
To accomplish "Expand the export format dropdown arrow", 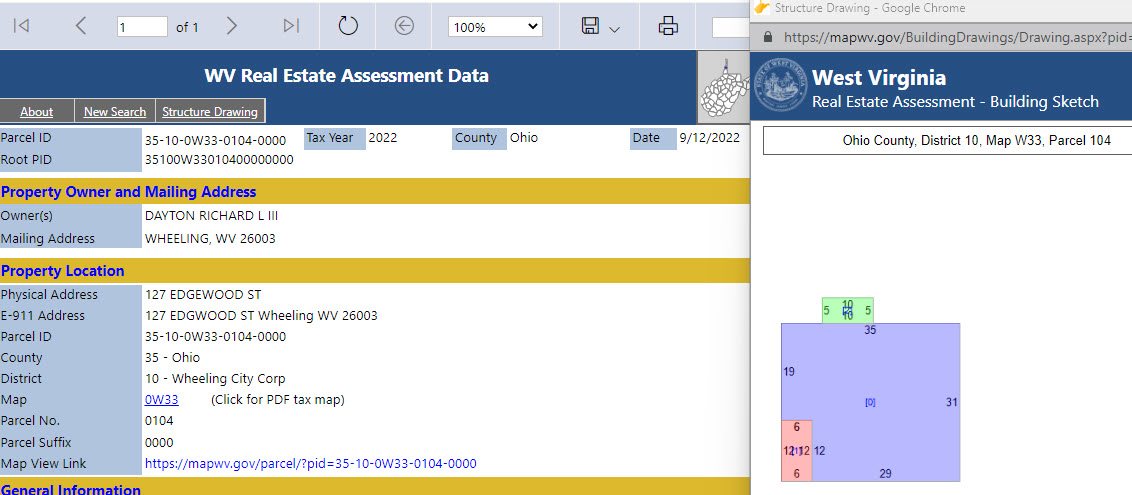I will (615, 29).
